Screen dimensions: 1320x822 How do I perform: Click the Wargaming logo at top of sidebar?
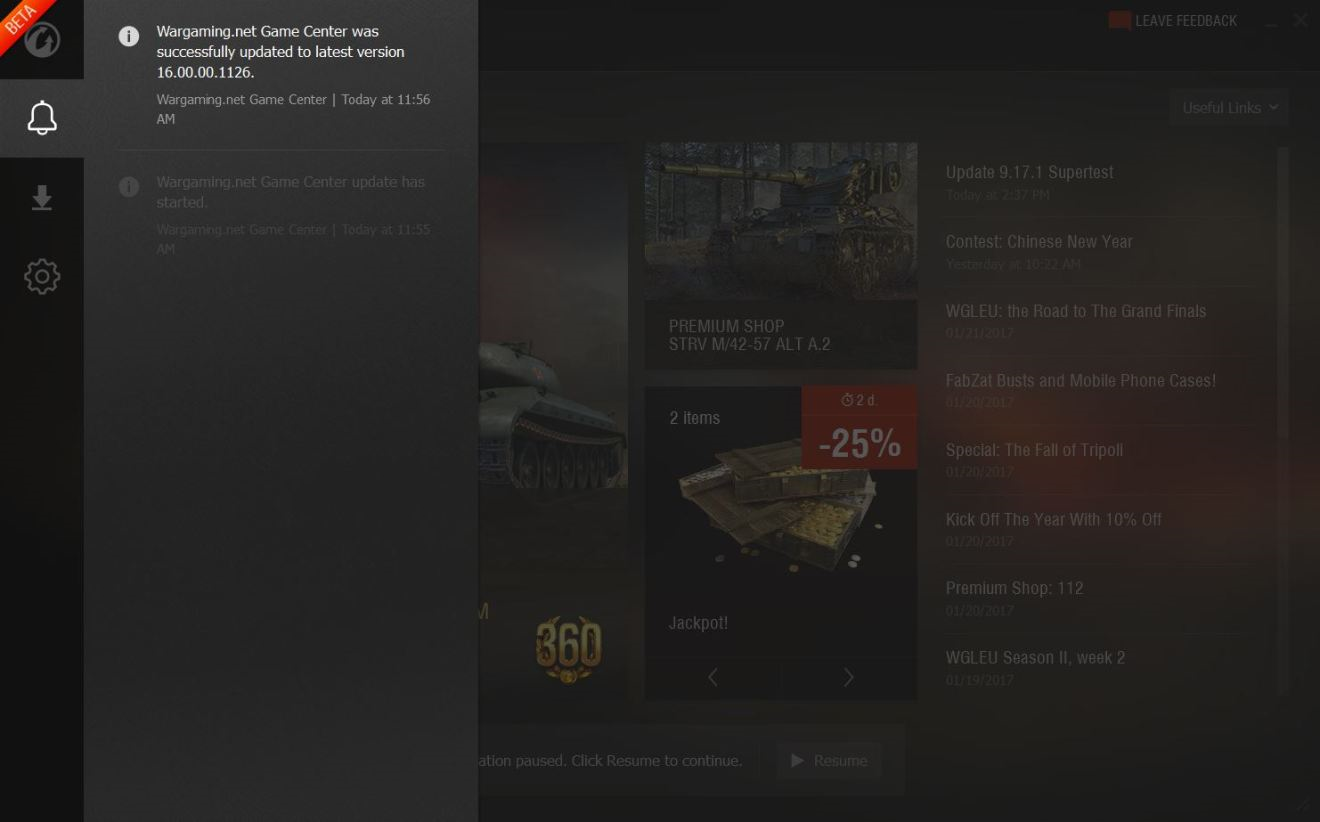pyautogui.click(x=41, y=39)
